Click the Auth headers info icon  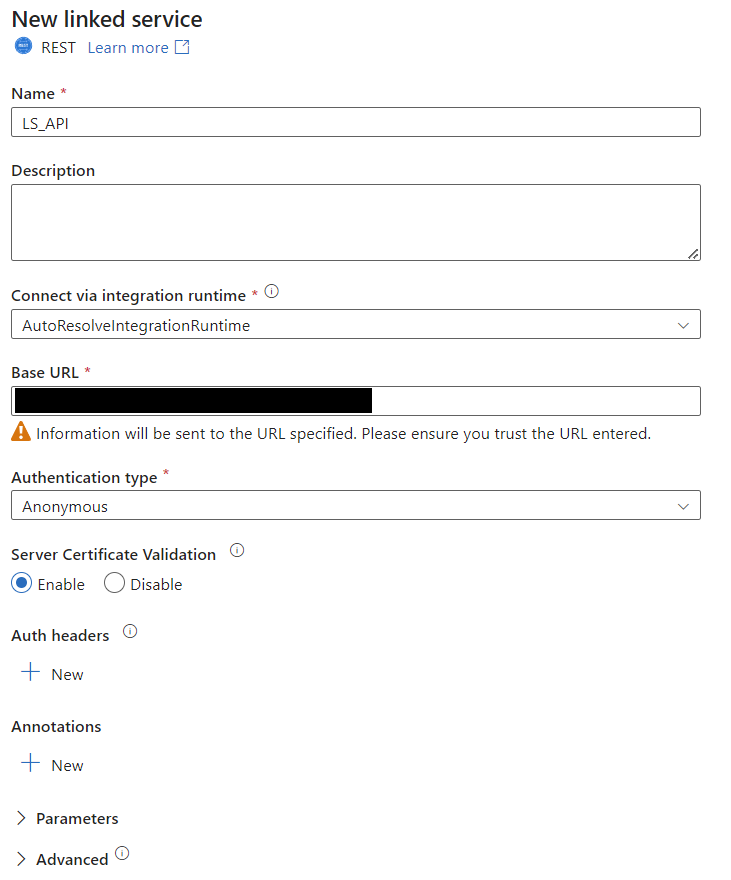click(x=130, y=631)
